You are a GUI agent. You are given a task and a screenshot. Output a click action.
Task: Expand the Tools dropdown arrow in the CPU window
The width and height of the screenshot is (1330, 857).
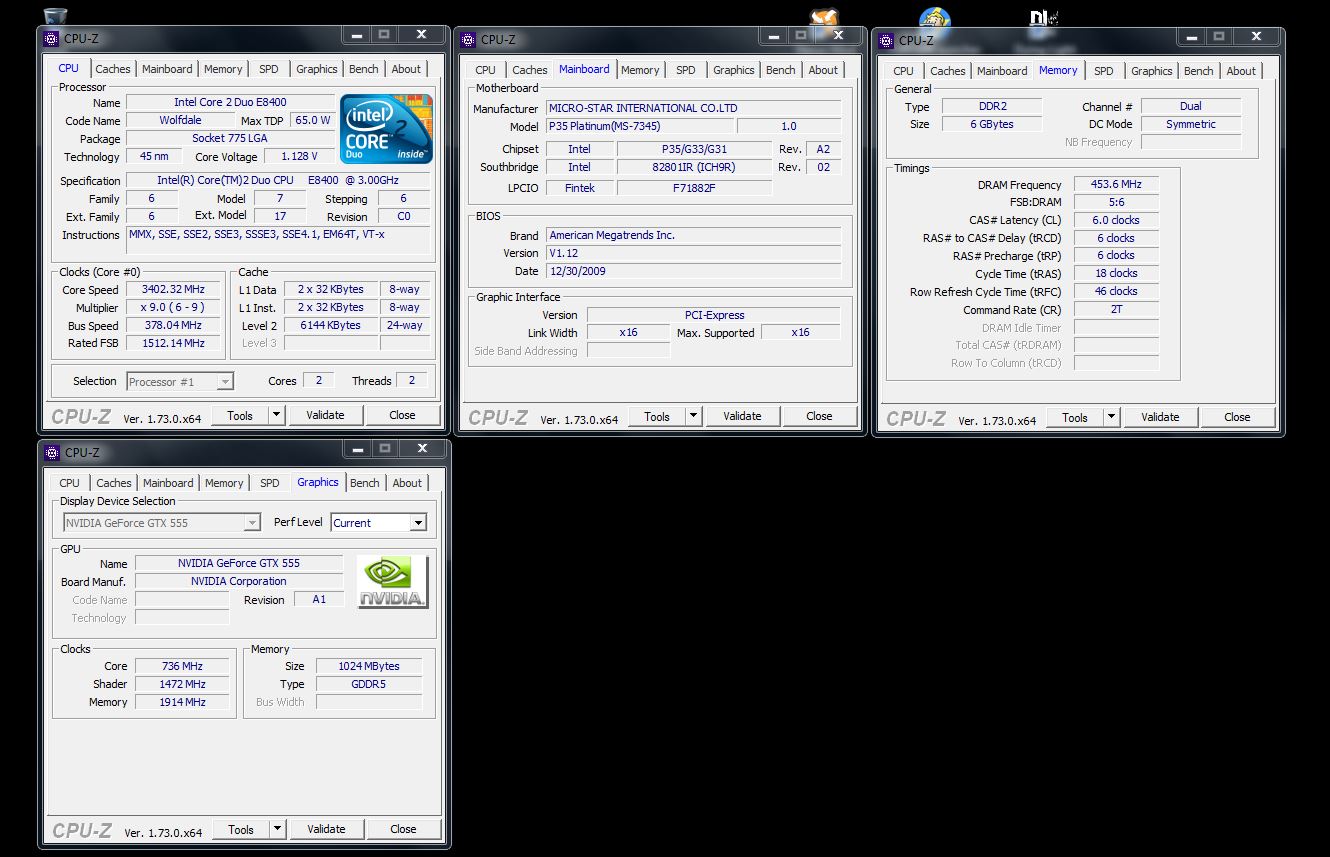coord(276,415)
